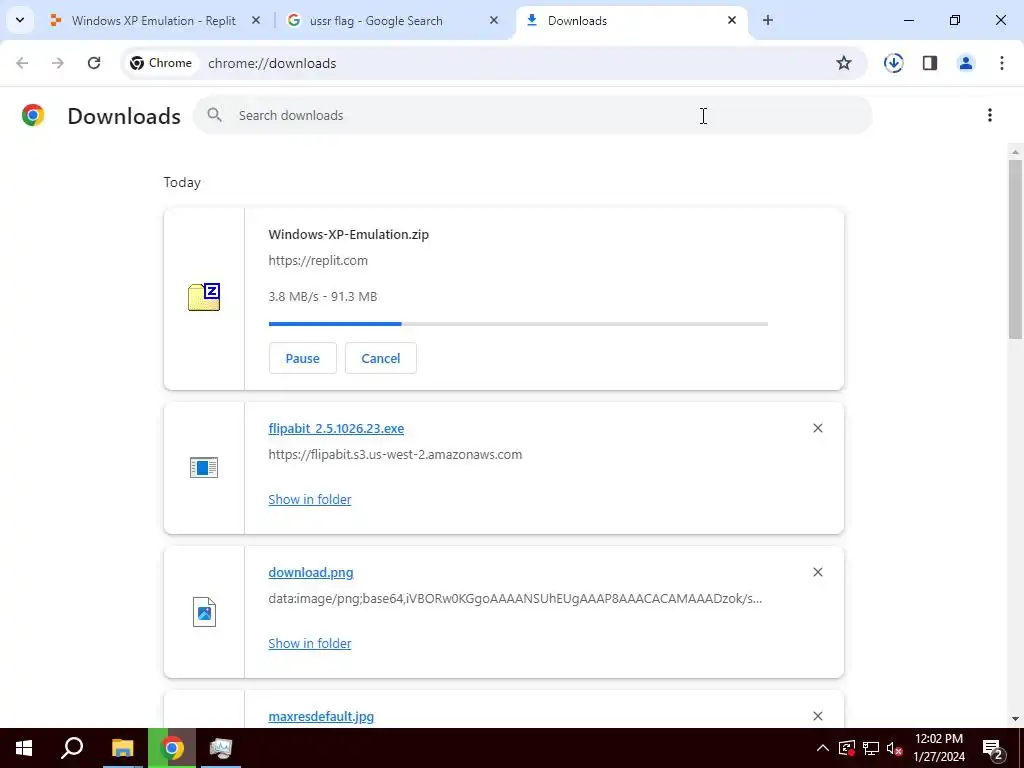Click the network tray icon
Viewport: 1024px width, 768px height.
pyautogui.click(x=871, y=748)
